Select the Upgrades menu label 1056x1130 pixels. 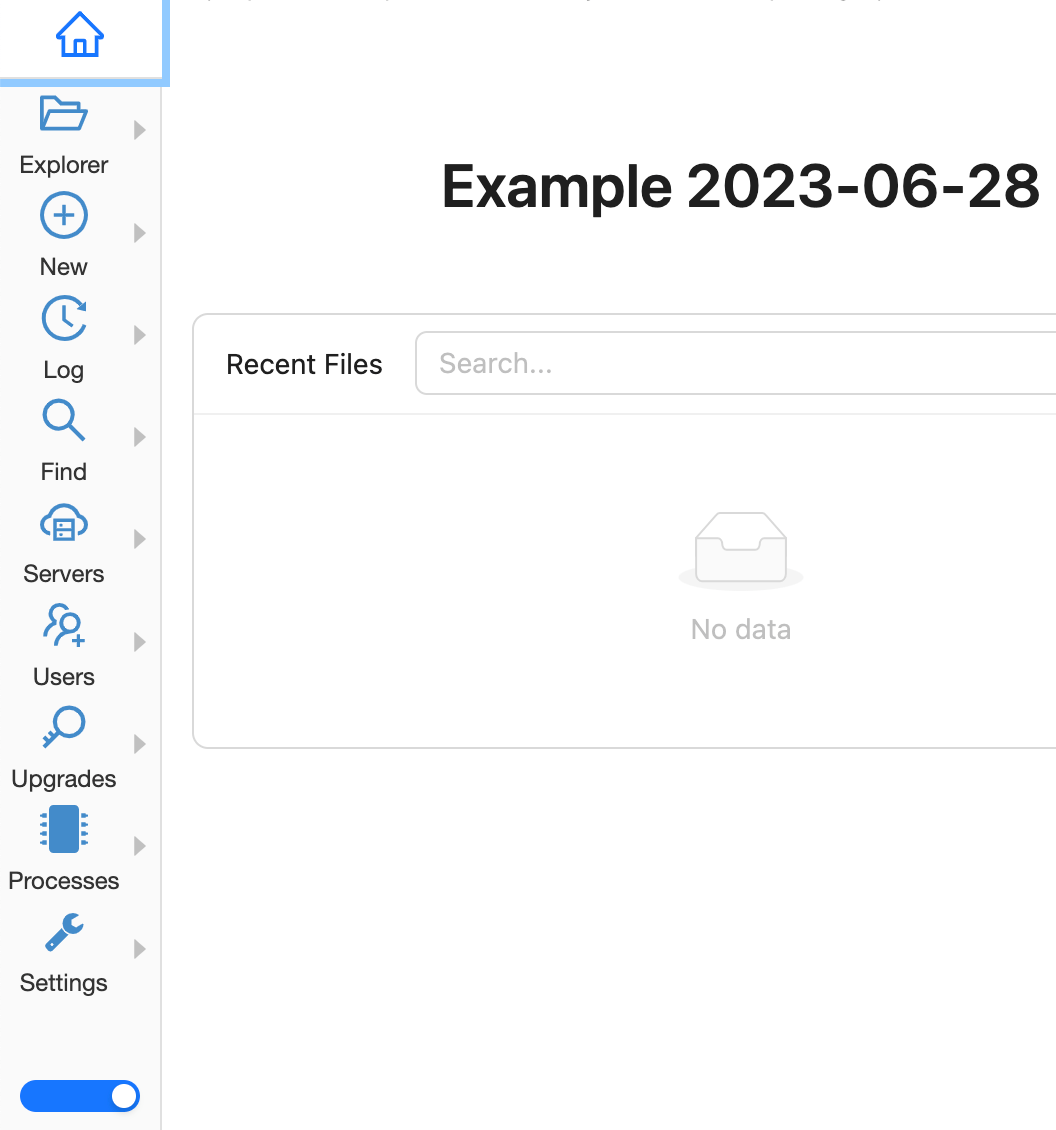[63, 779]
